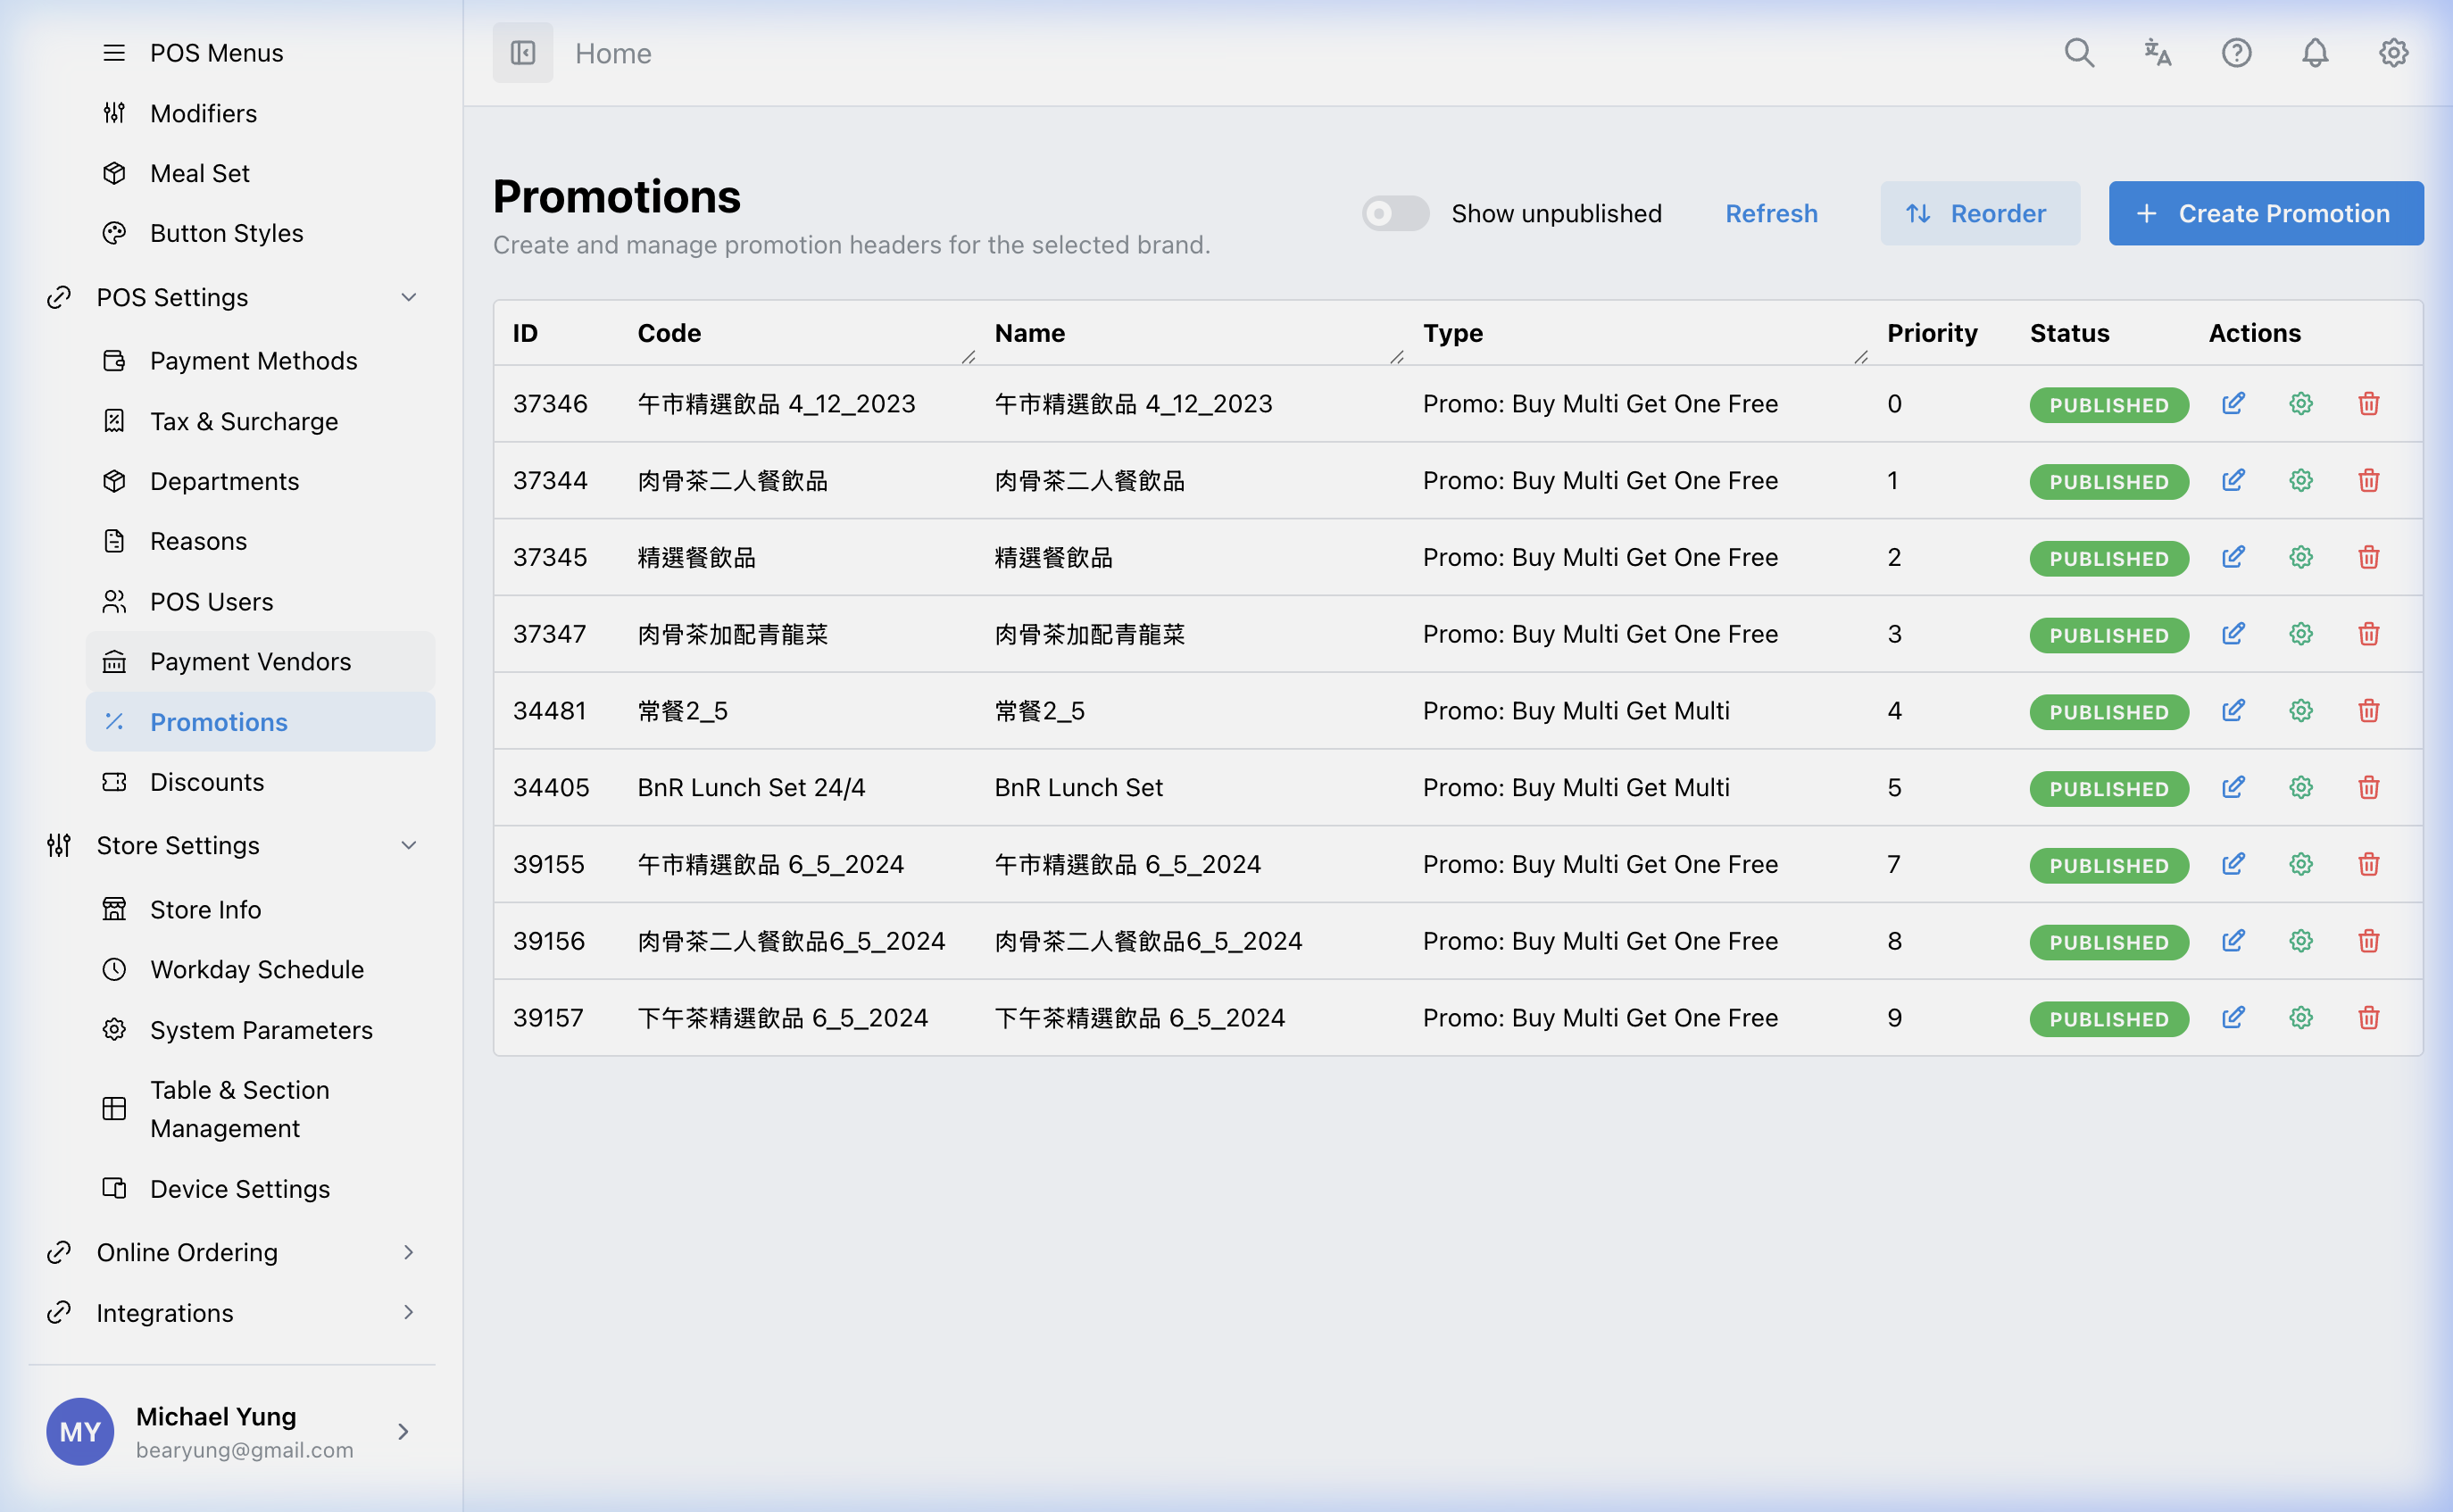Click the Refresh link
The height and width of the screenshot is (1512, 2453).
1771,213
